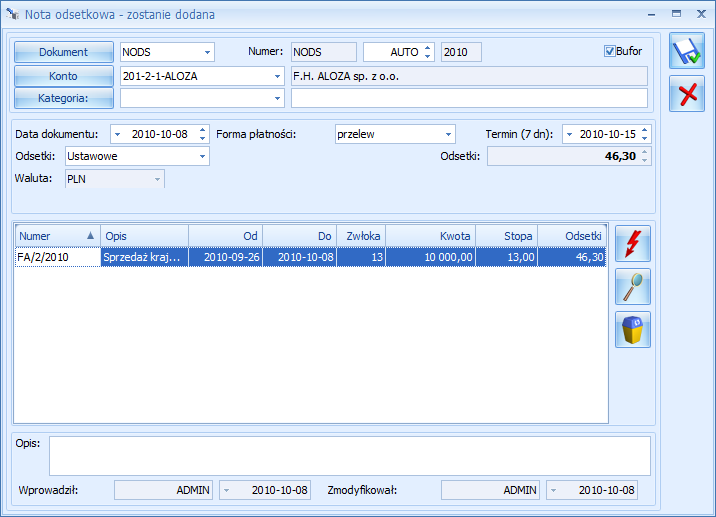Open the Kategoria dropdown list
716x517 pixels.
click(277, 98)
